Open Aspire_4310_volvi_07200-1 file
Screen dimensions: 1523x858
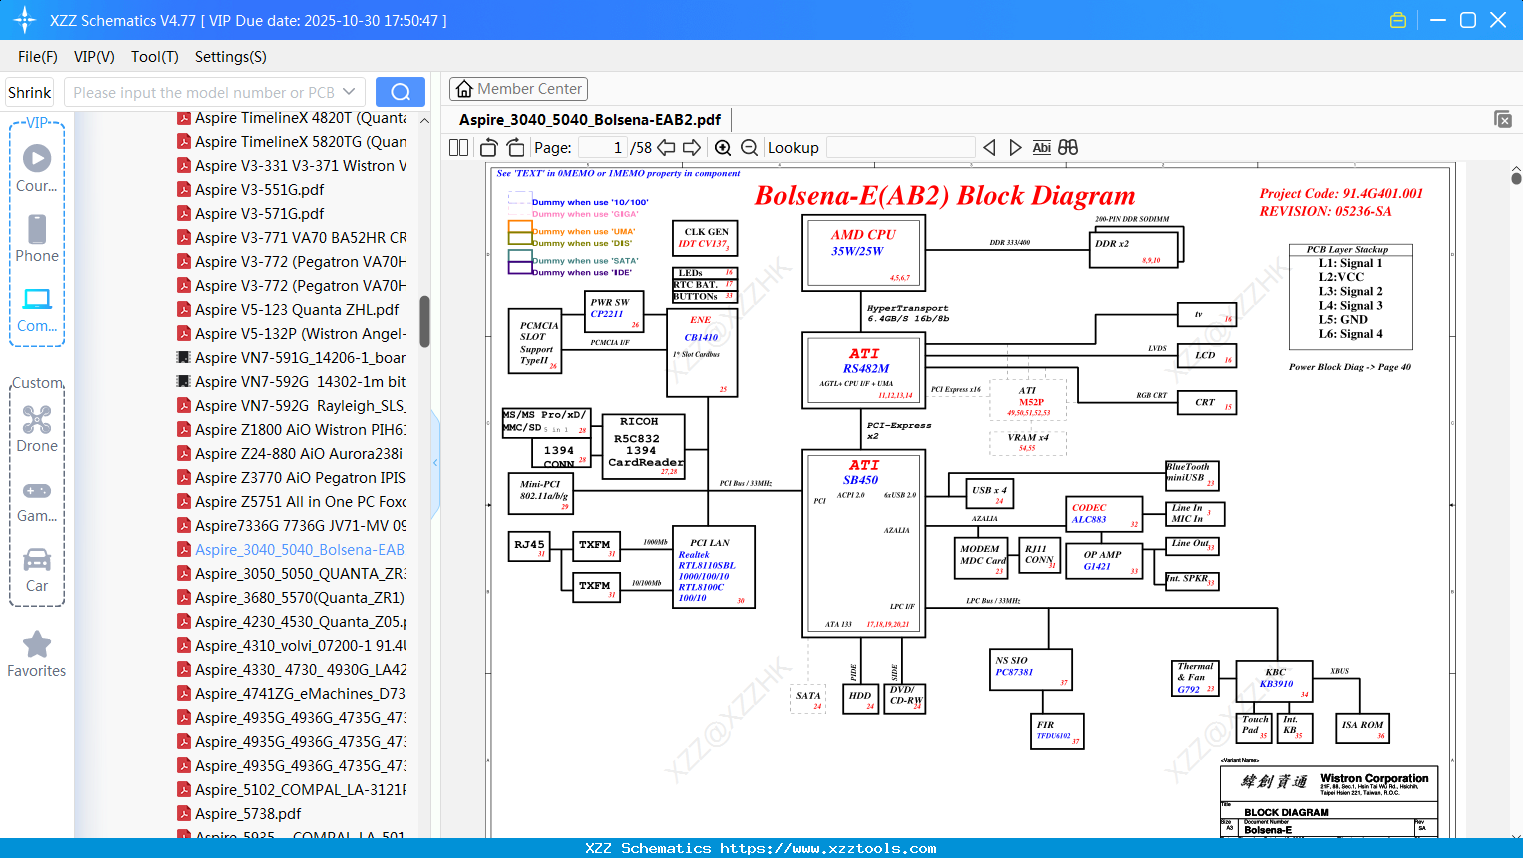(292, 646)
